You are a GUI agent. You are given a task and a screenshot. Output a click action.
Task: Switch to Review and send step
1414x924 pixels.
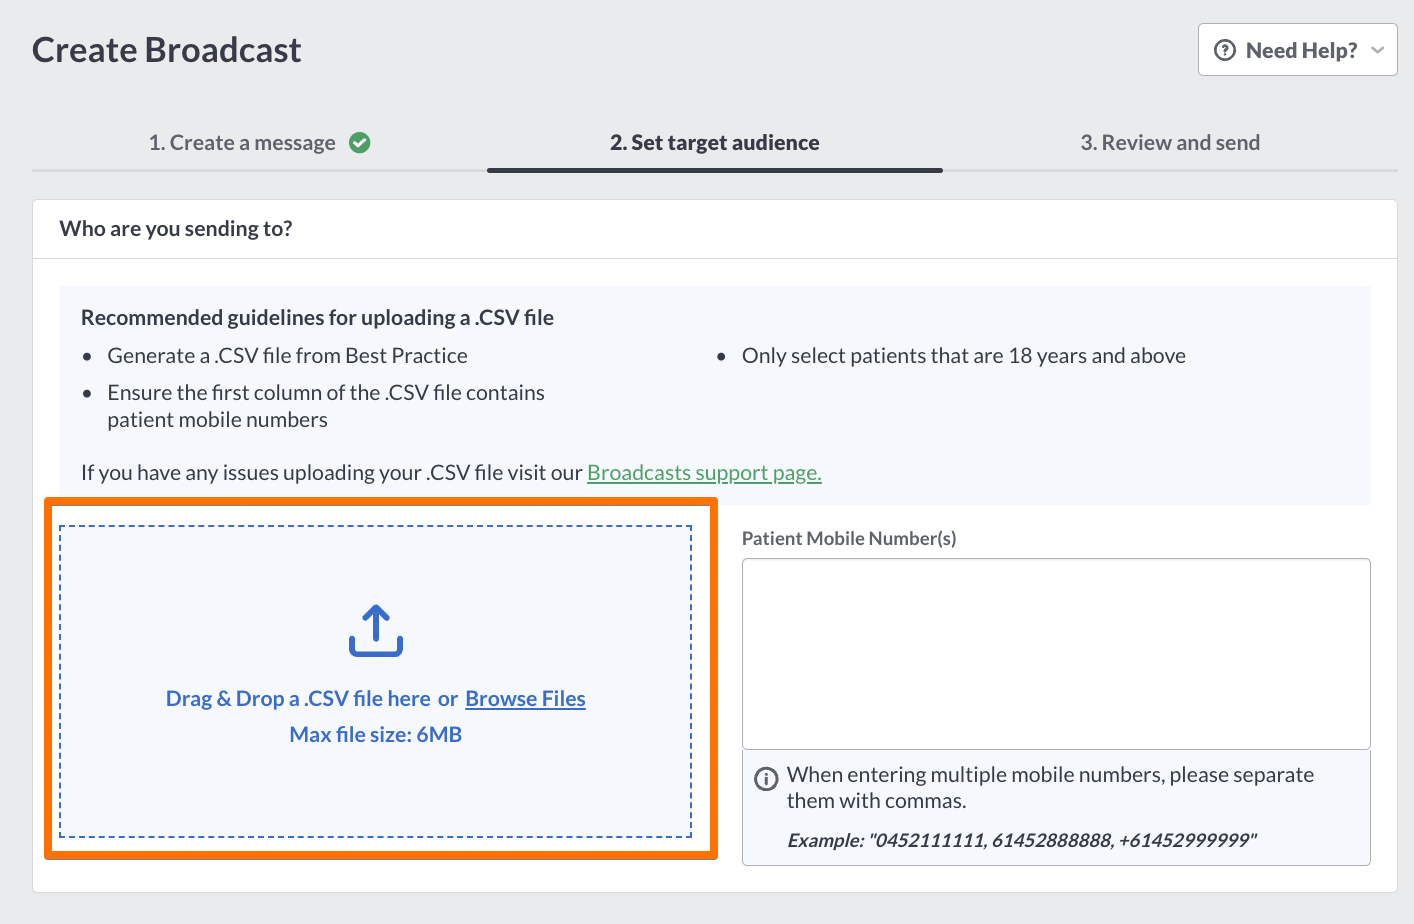(1170, 143)
